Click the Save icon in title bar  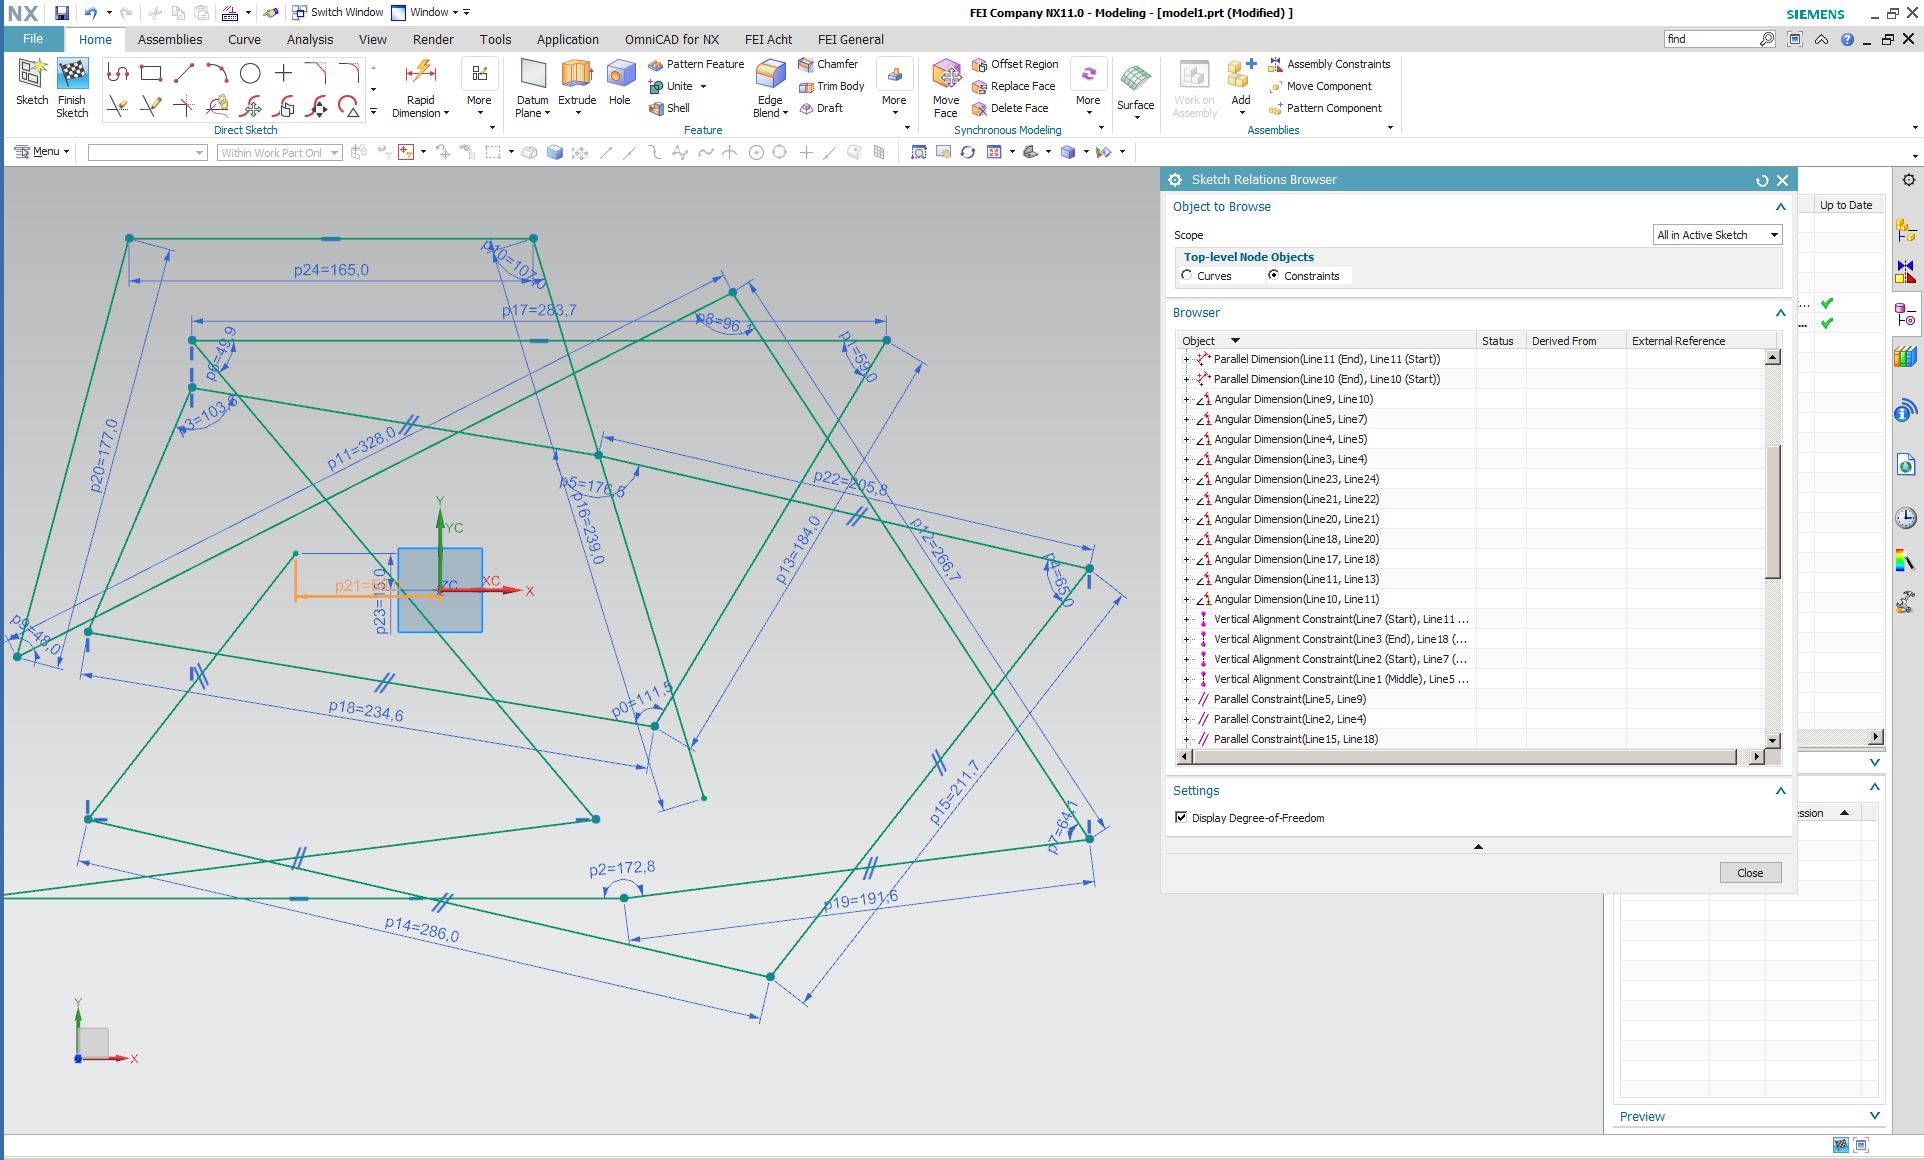click(62, 13)
